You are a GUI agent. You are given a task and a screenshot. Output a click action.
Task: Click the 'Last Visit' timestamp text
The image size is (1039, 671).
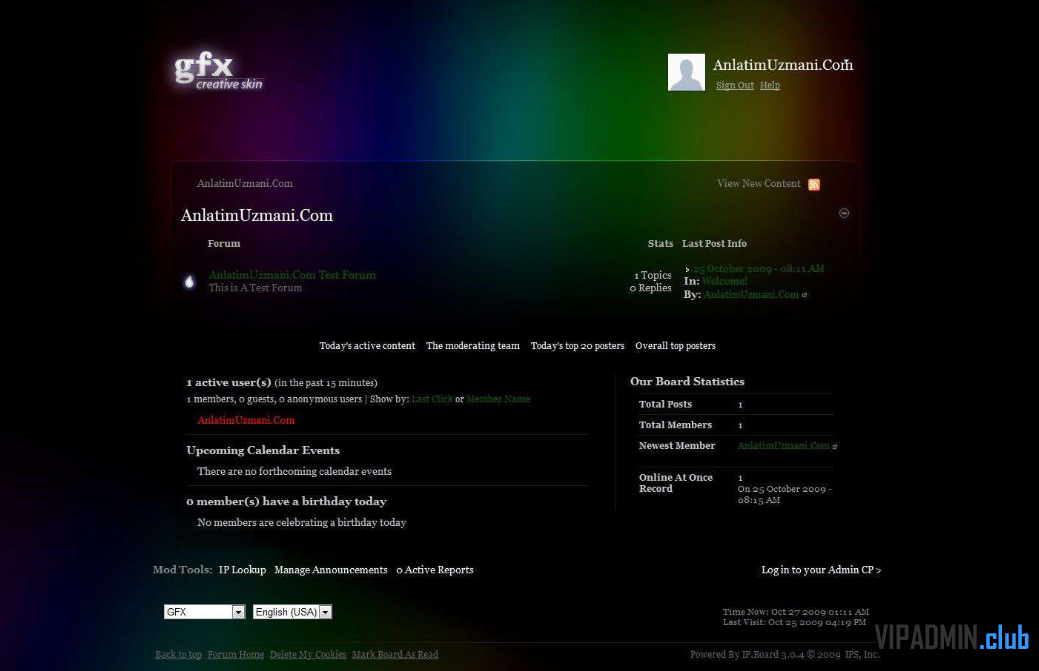pyautogui.click(x=794, y=622)
